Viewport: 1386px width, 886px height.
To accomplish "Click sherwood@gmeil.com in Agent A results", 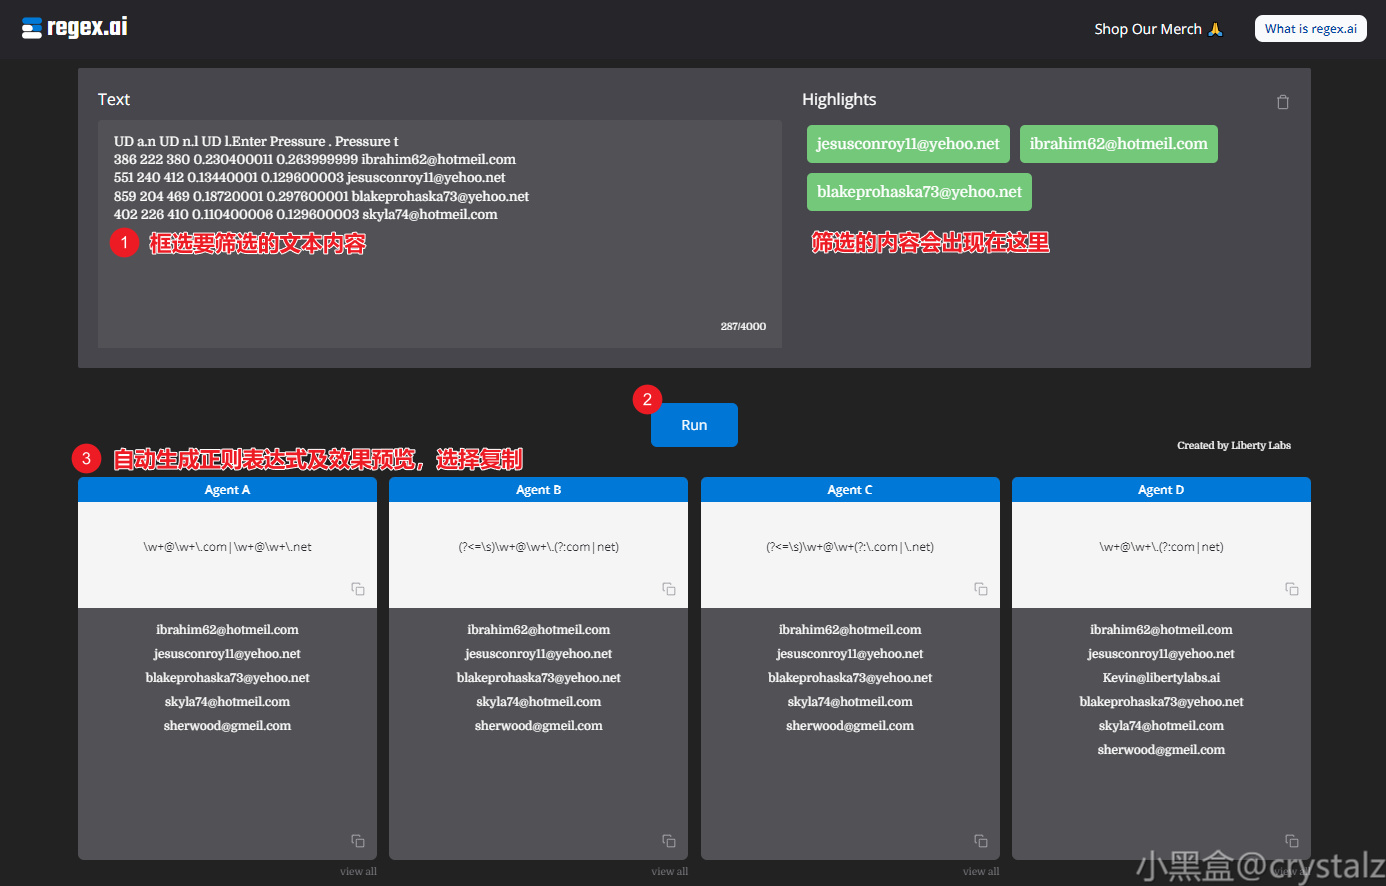I will click(227, 726).
